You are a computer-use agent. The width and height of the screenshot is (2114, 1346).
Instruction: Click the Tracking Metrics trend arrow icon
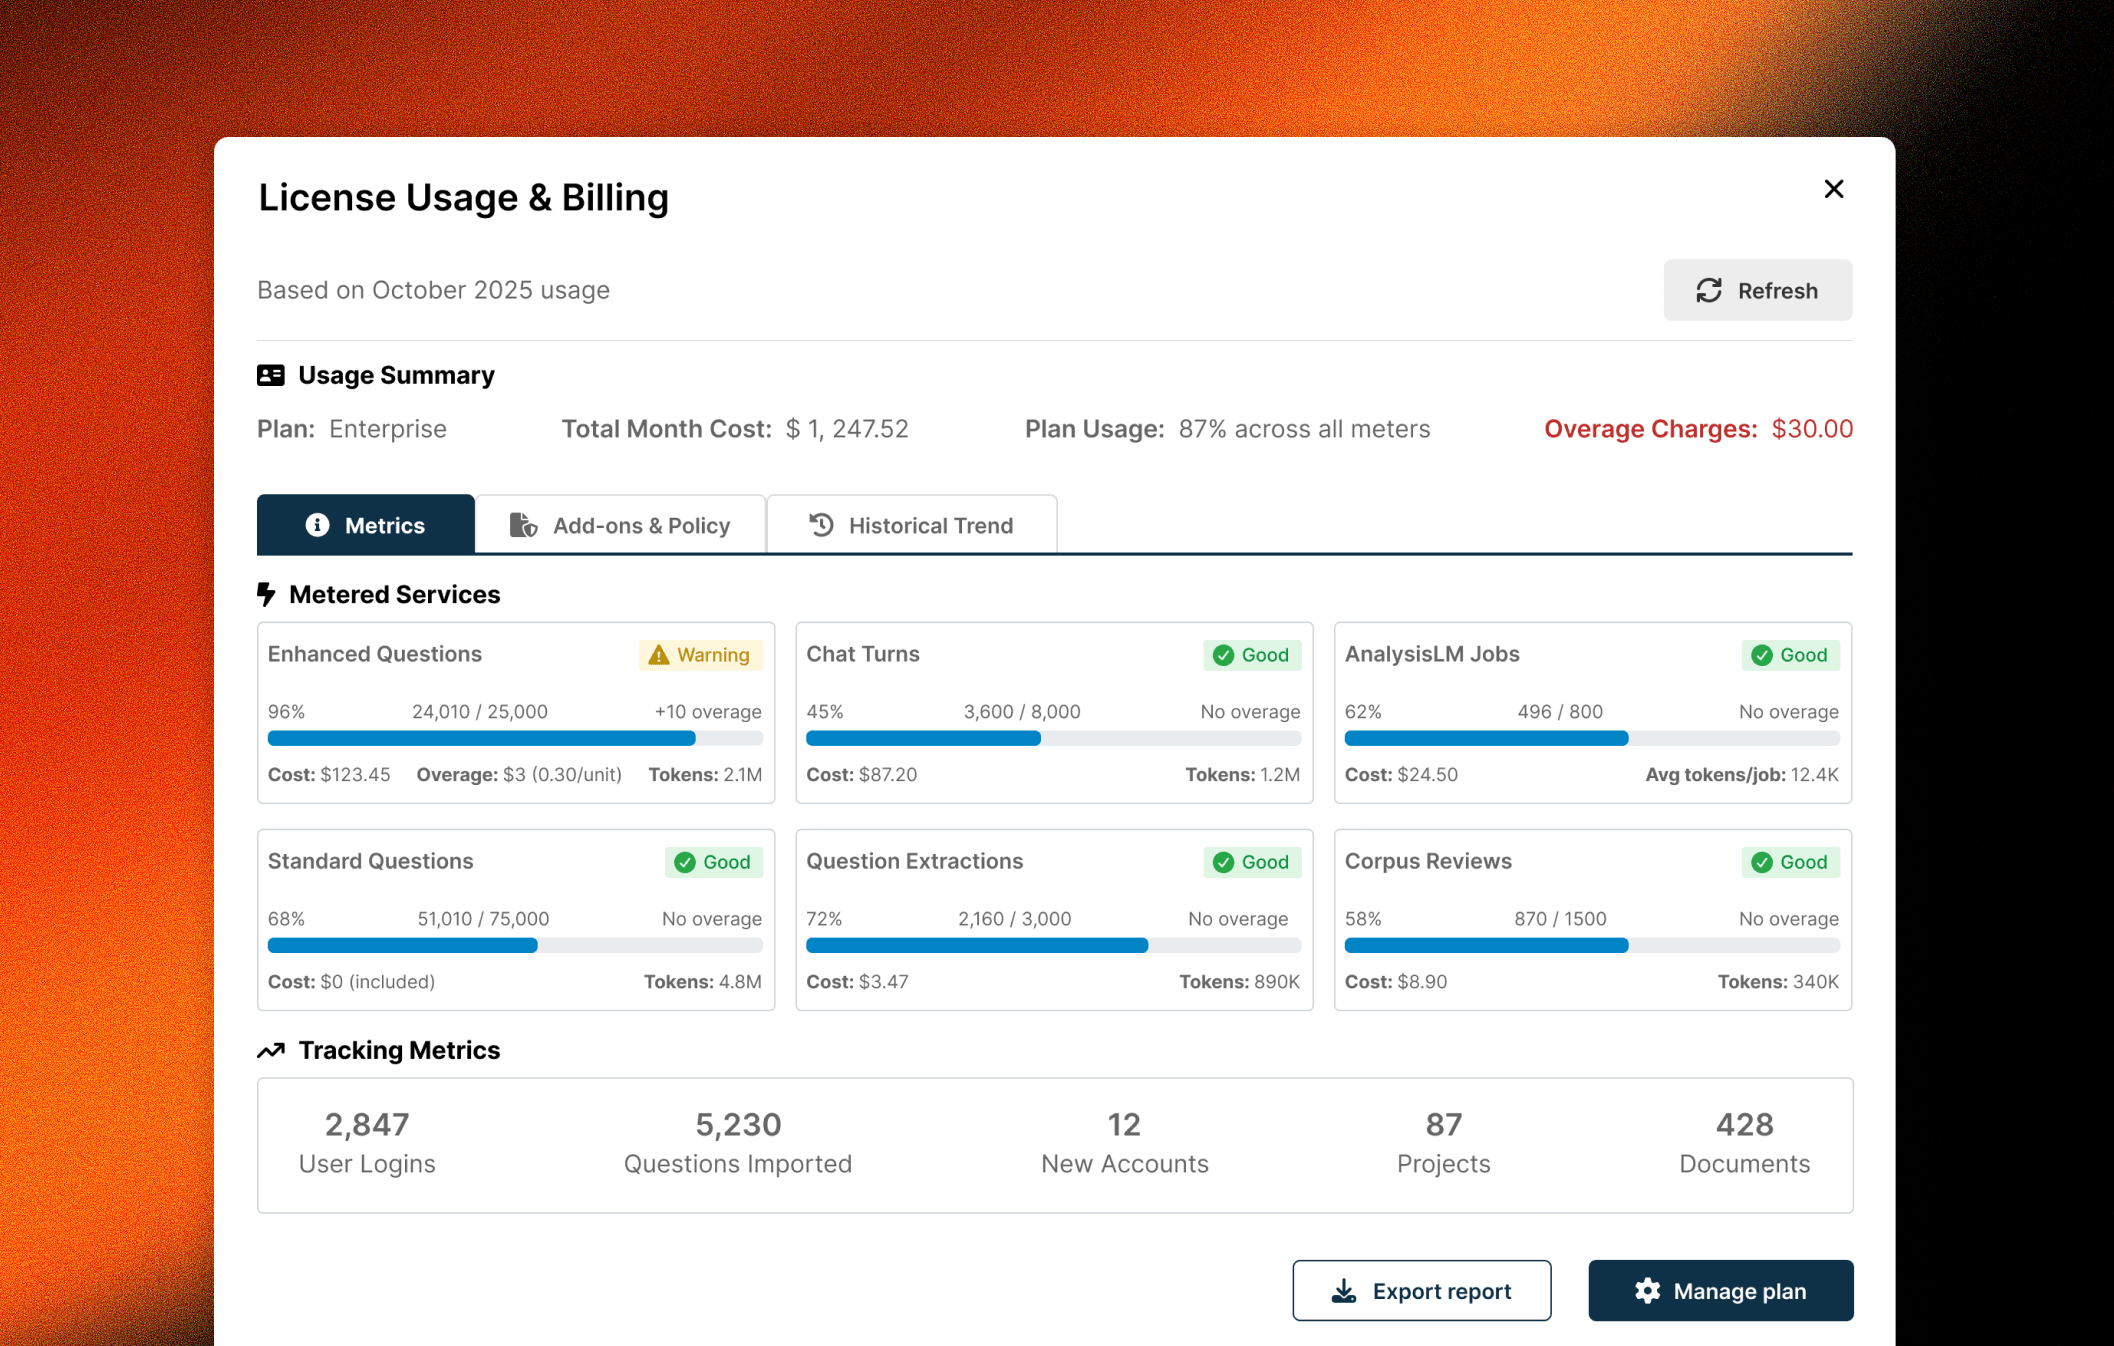coord(271,1050)
